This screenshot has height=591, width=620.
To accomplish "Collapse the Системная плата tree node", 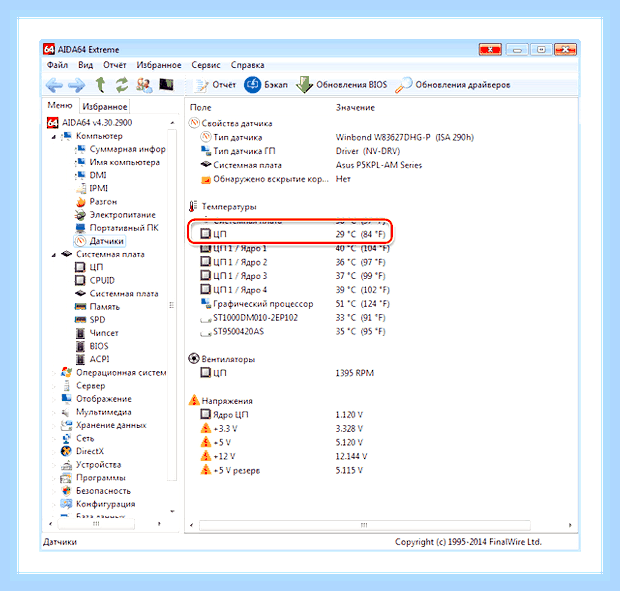I will click(53, 255).
